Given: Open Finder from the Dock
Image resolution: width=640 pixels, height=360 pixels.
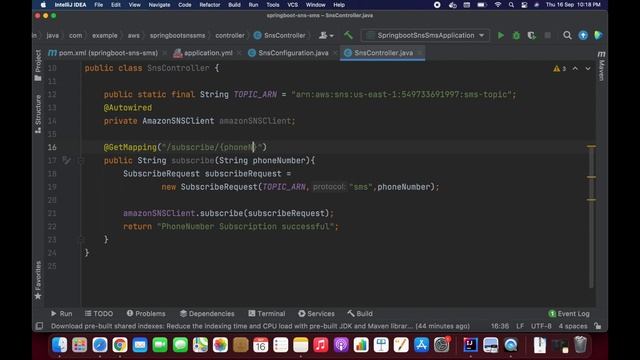Looking at the screenshot, I should pyautogui.click(x=60, y=345).
